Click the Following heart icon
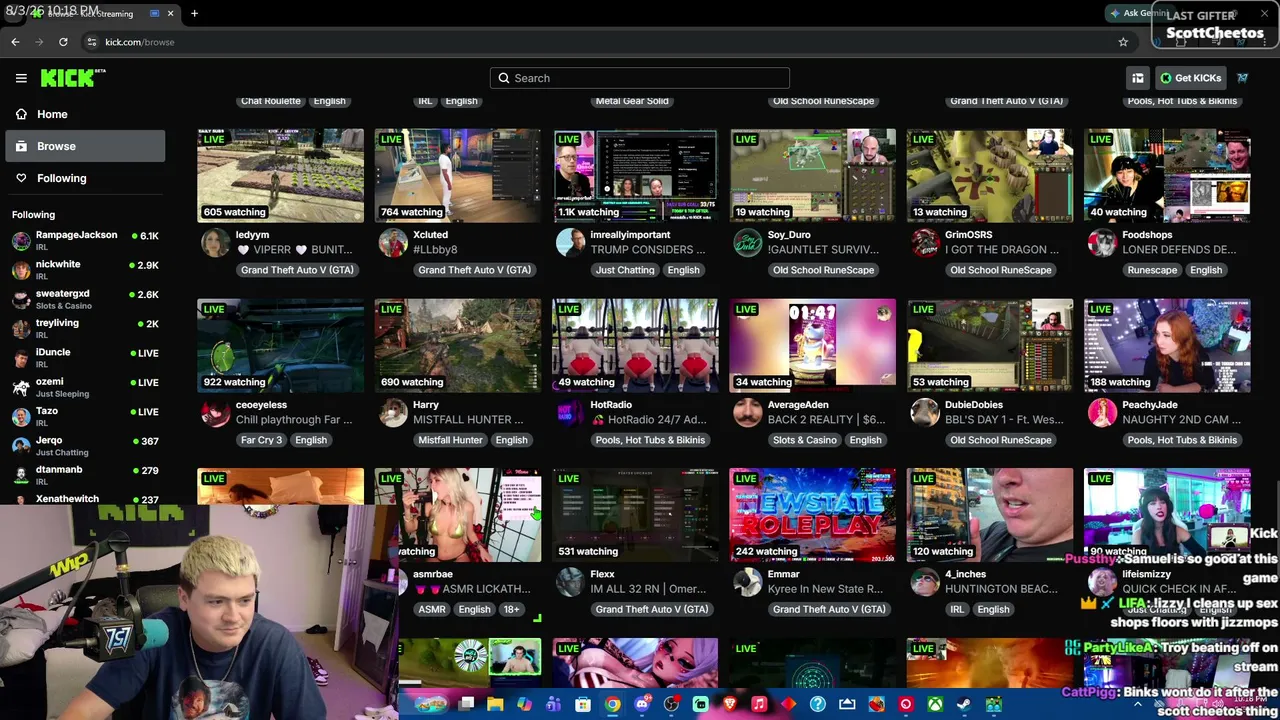The width and height of the screenshot is (1280, 720). (x=21, y=178)
